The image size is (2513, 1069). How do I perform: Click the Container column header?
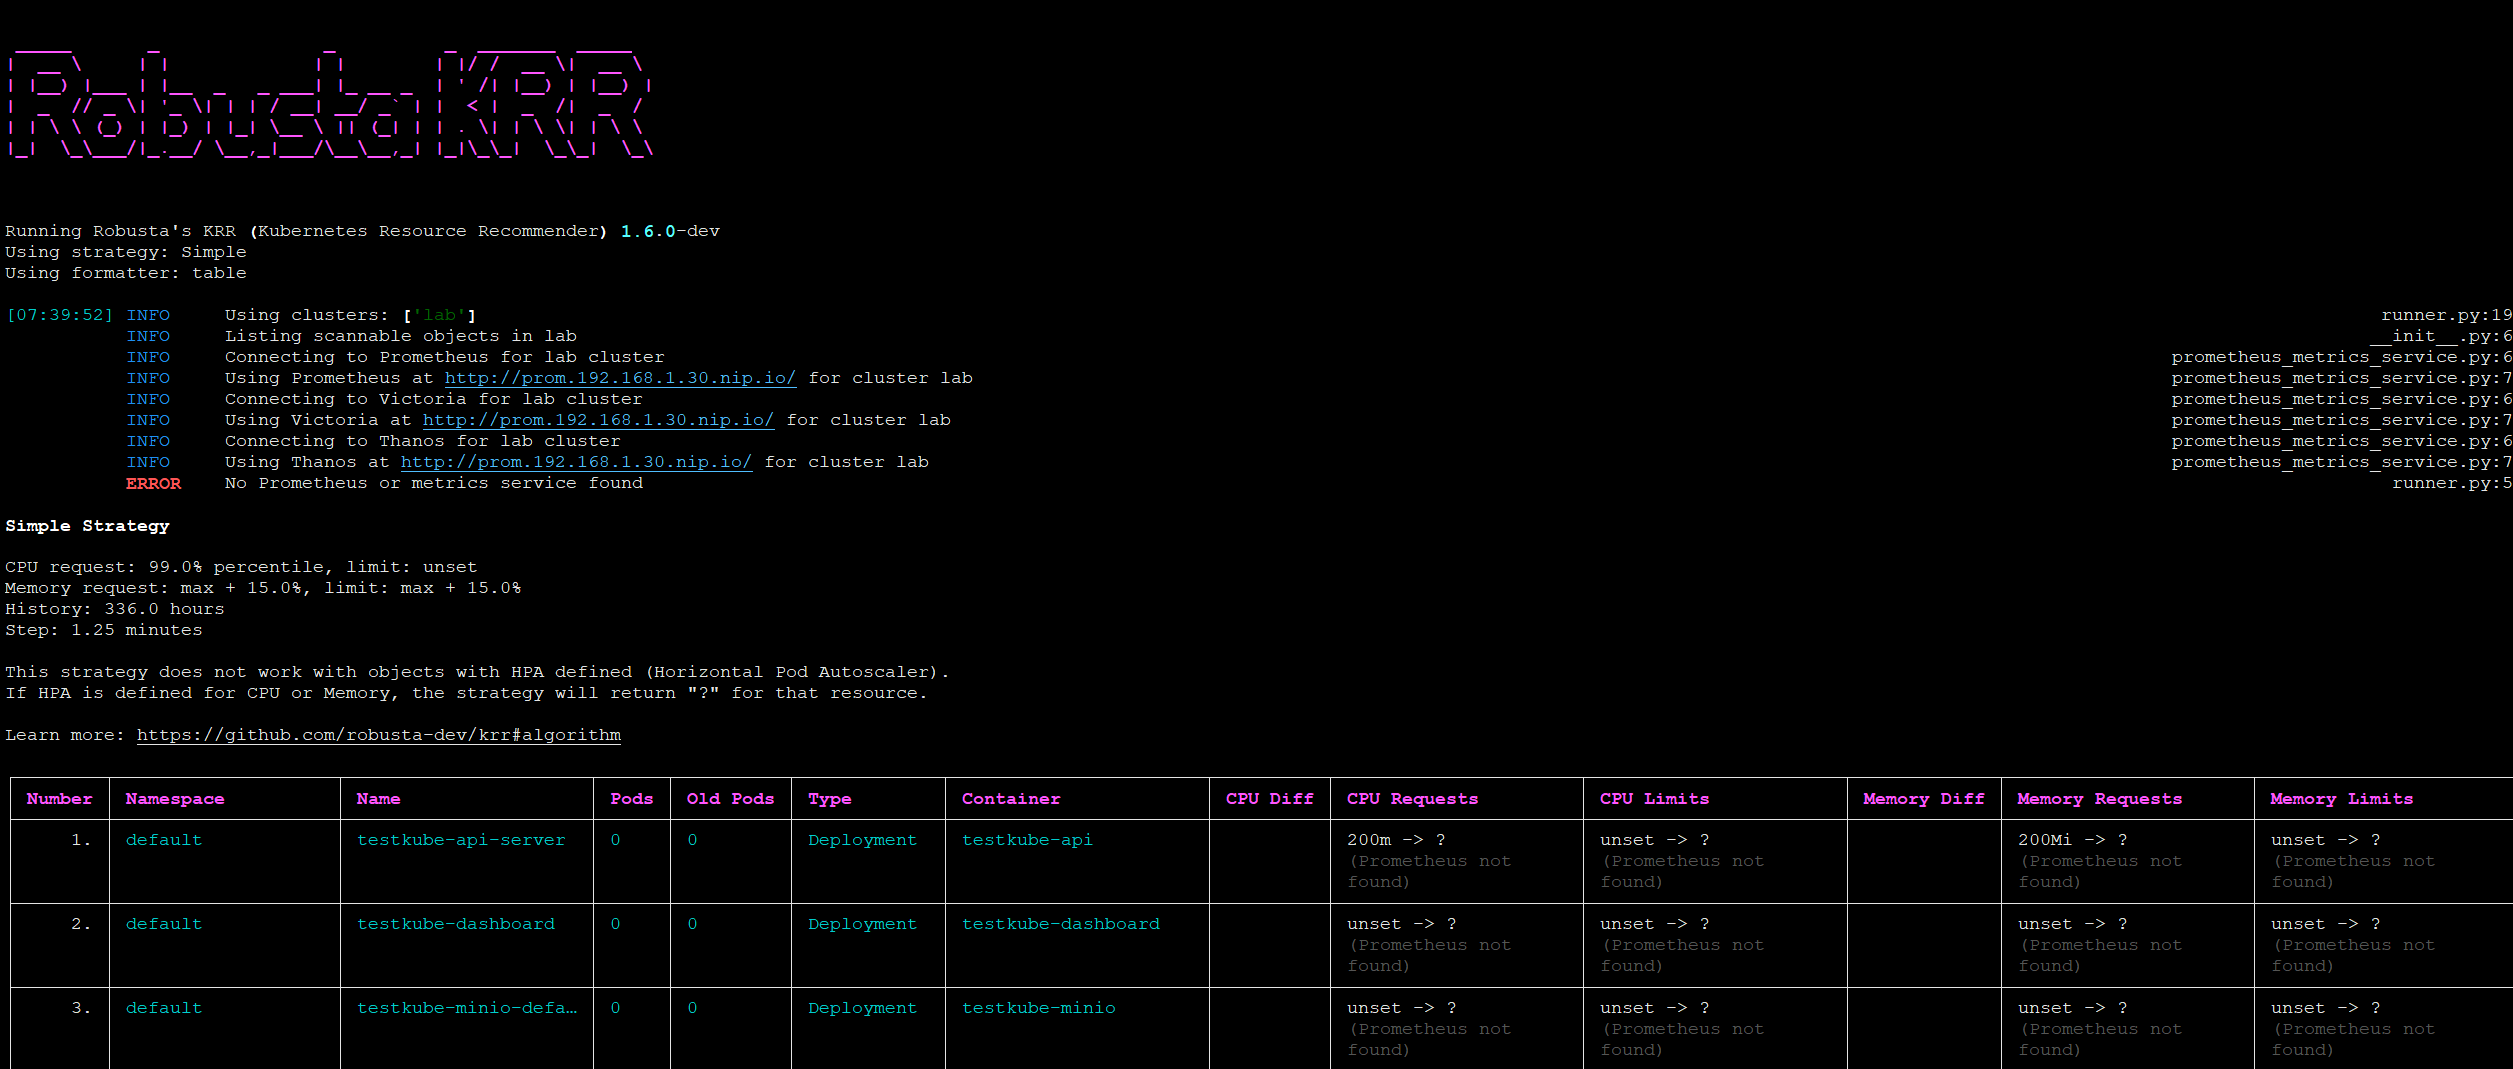click(1010, 799)
